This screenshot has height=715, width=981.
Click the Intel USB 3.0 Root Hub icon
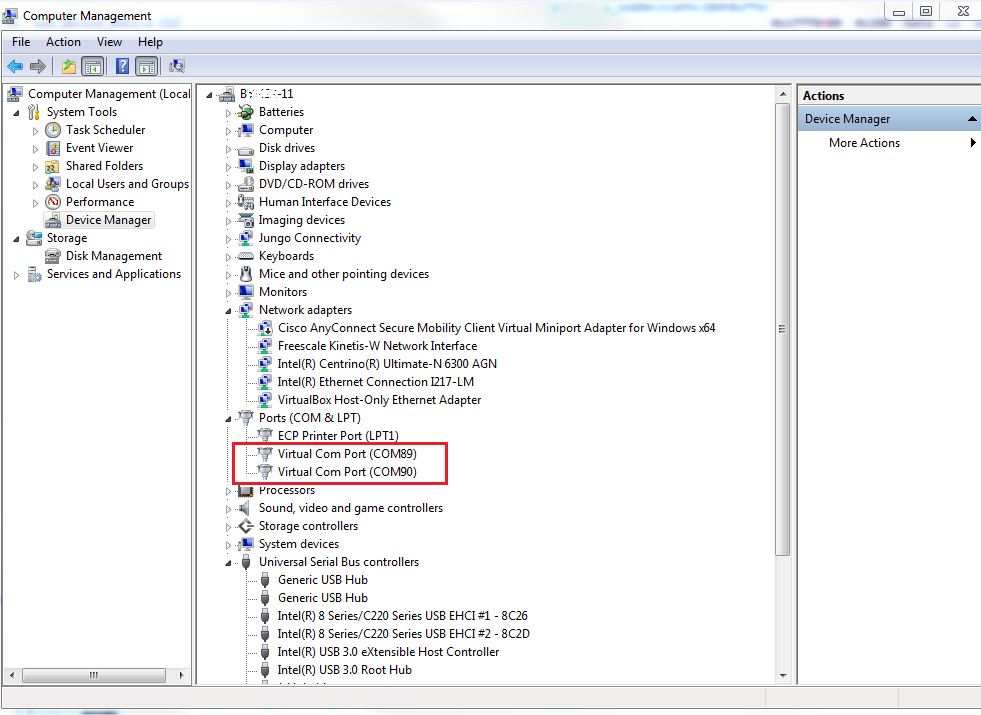click(265, 670)
